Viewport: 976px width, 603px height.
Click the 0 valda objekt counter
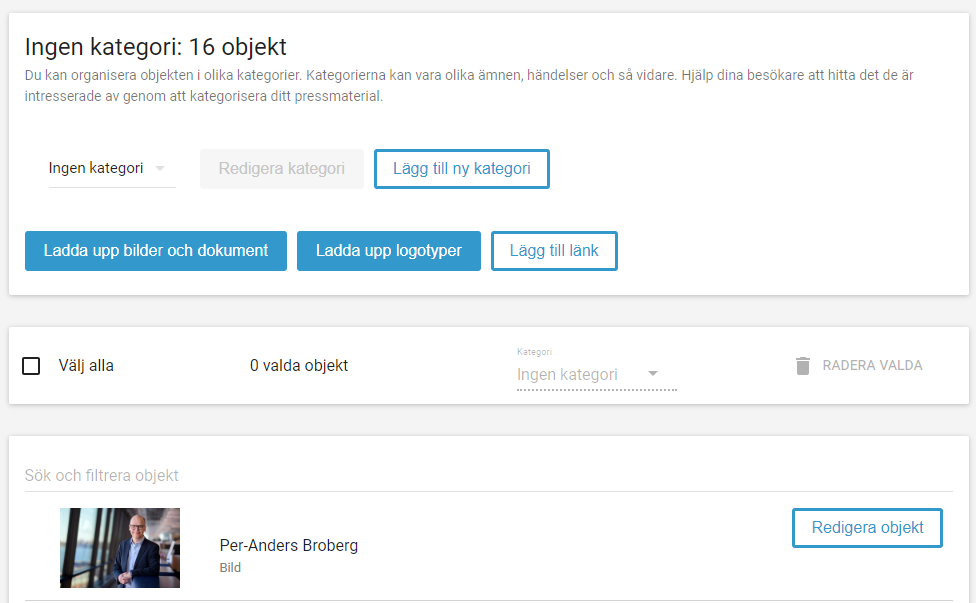299,366
